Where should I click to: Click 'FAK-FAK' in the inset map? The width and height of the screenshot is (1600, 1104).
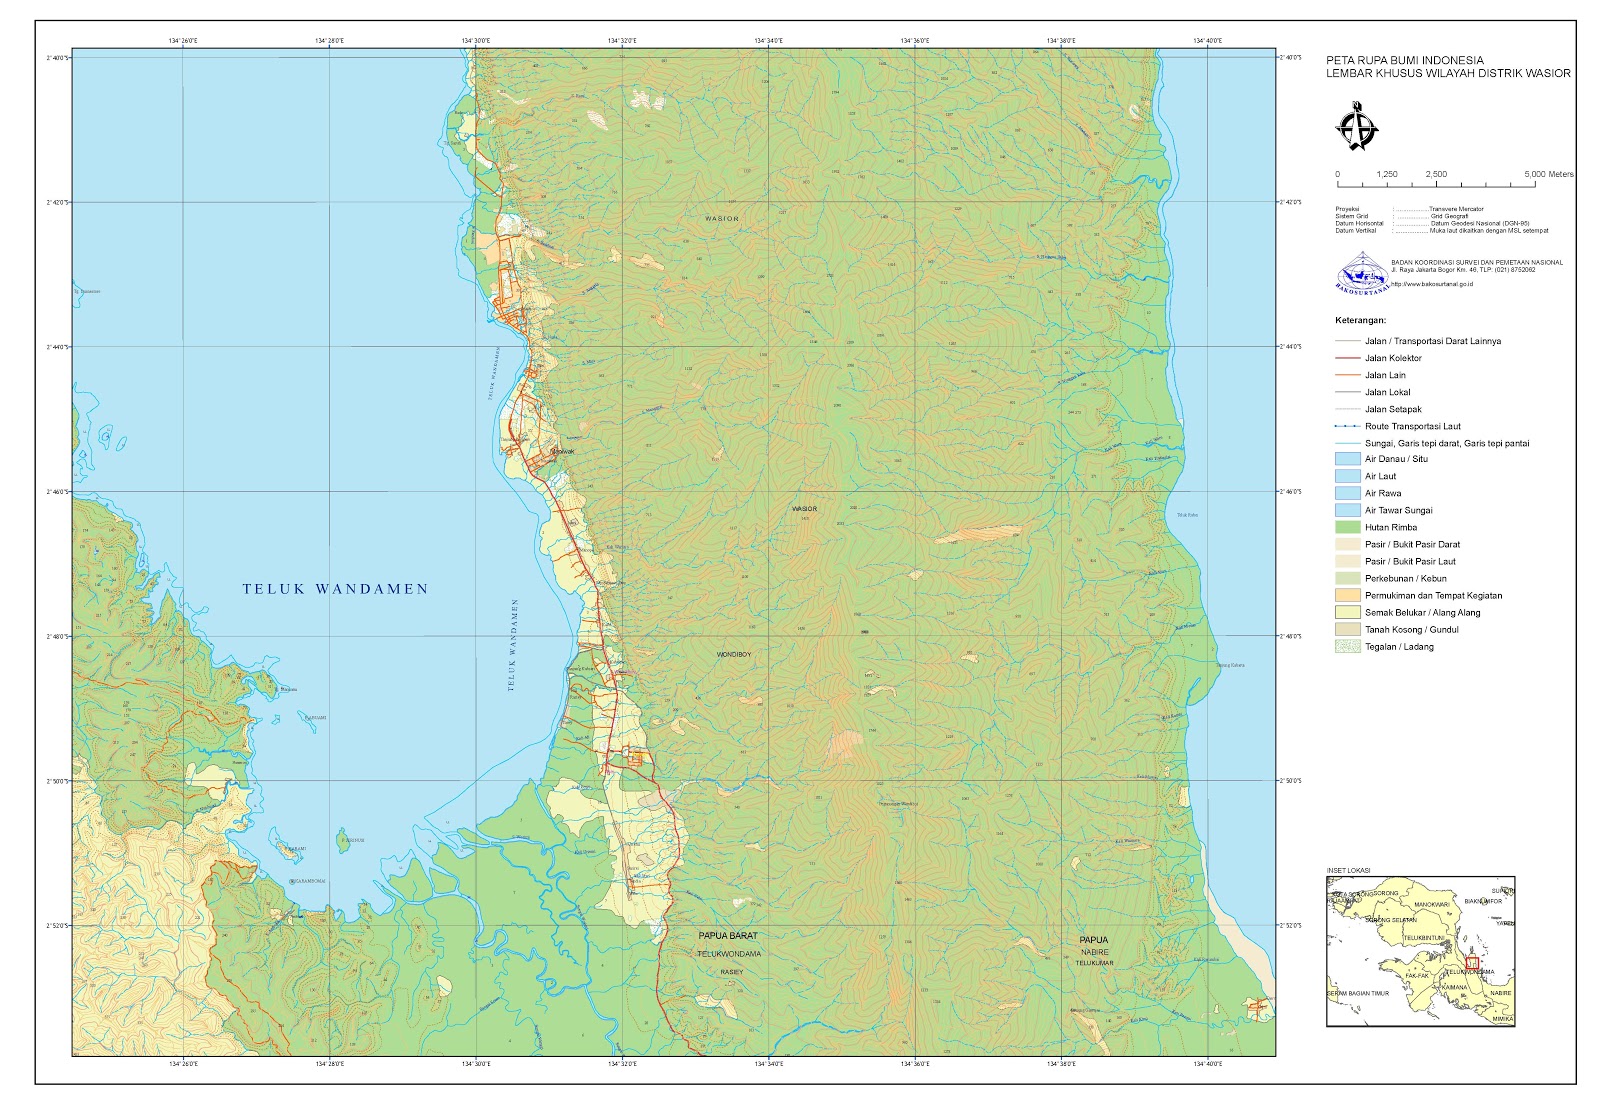pos(1417,975)
